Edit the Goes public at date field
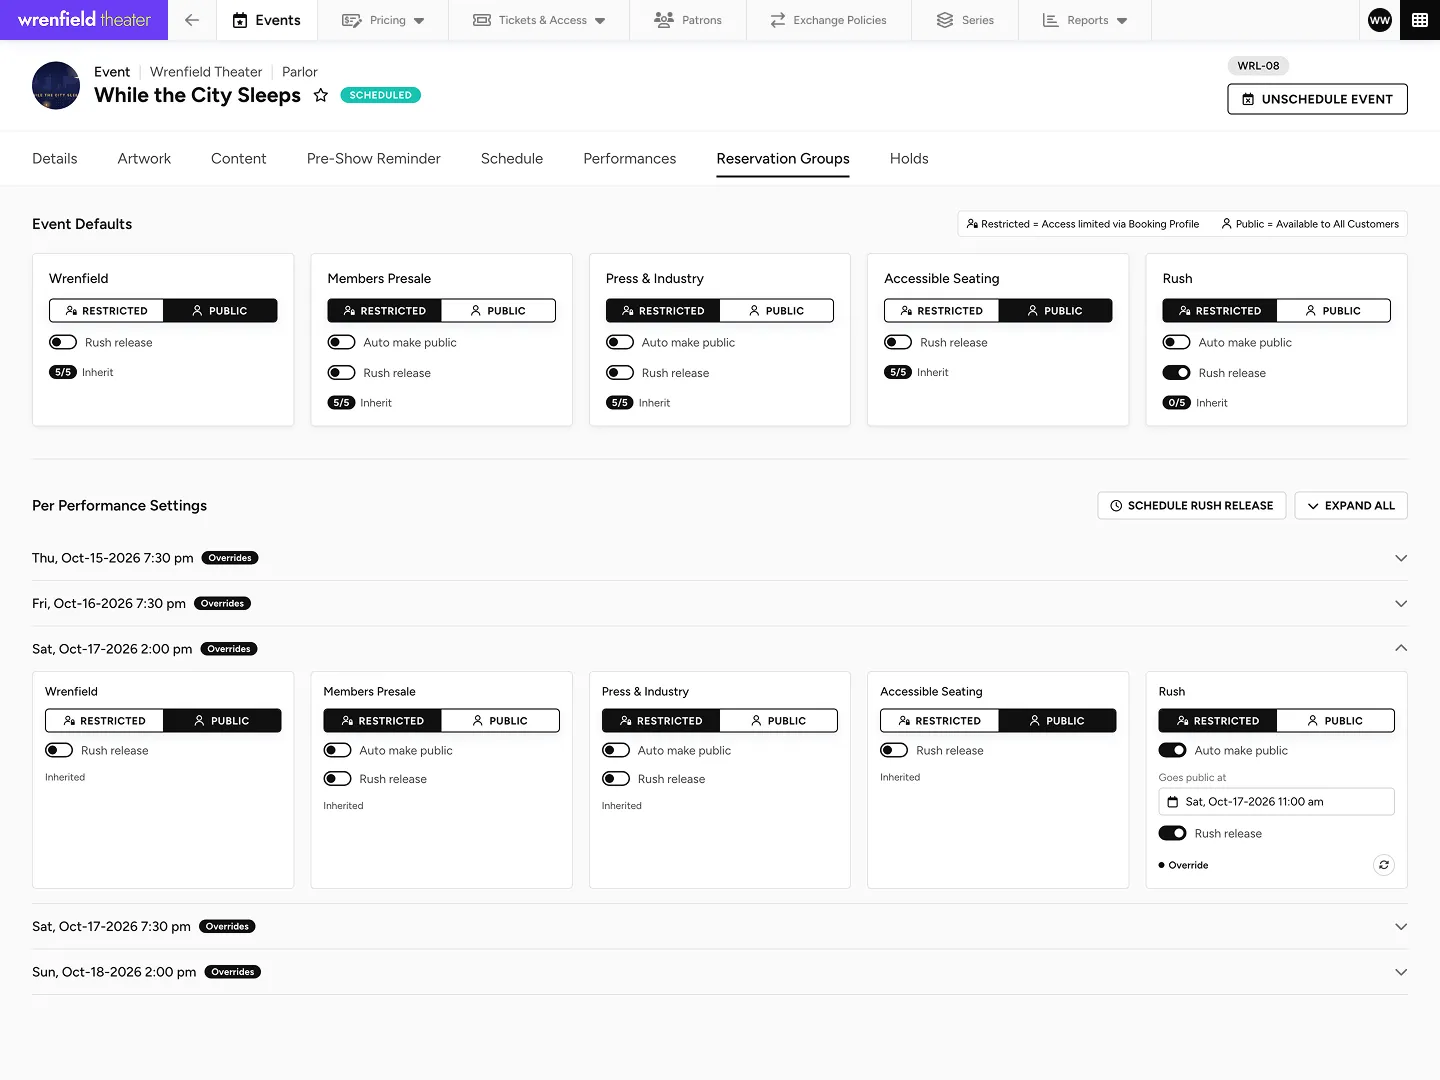This screenshot has height=1080, width=1440. tap(1276, 802)
